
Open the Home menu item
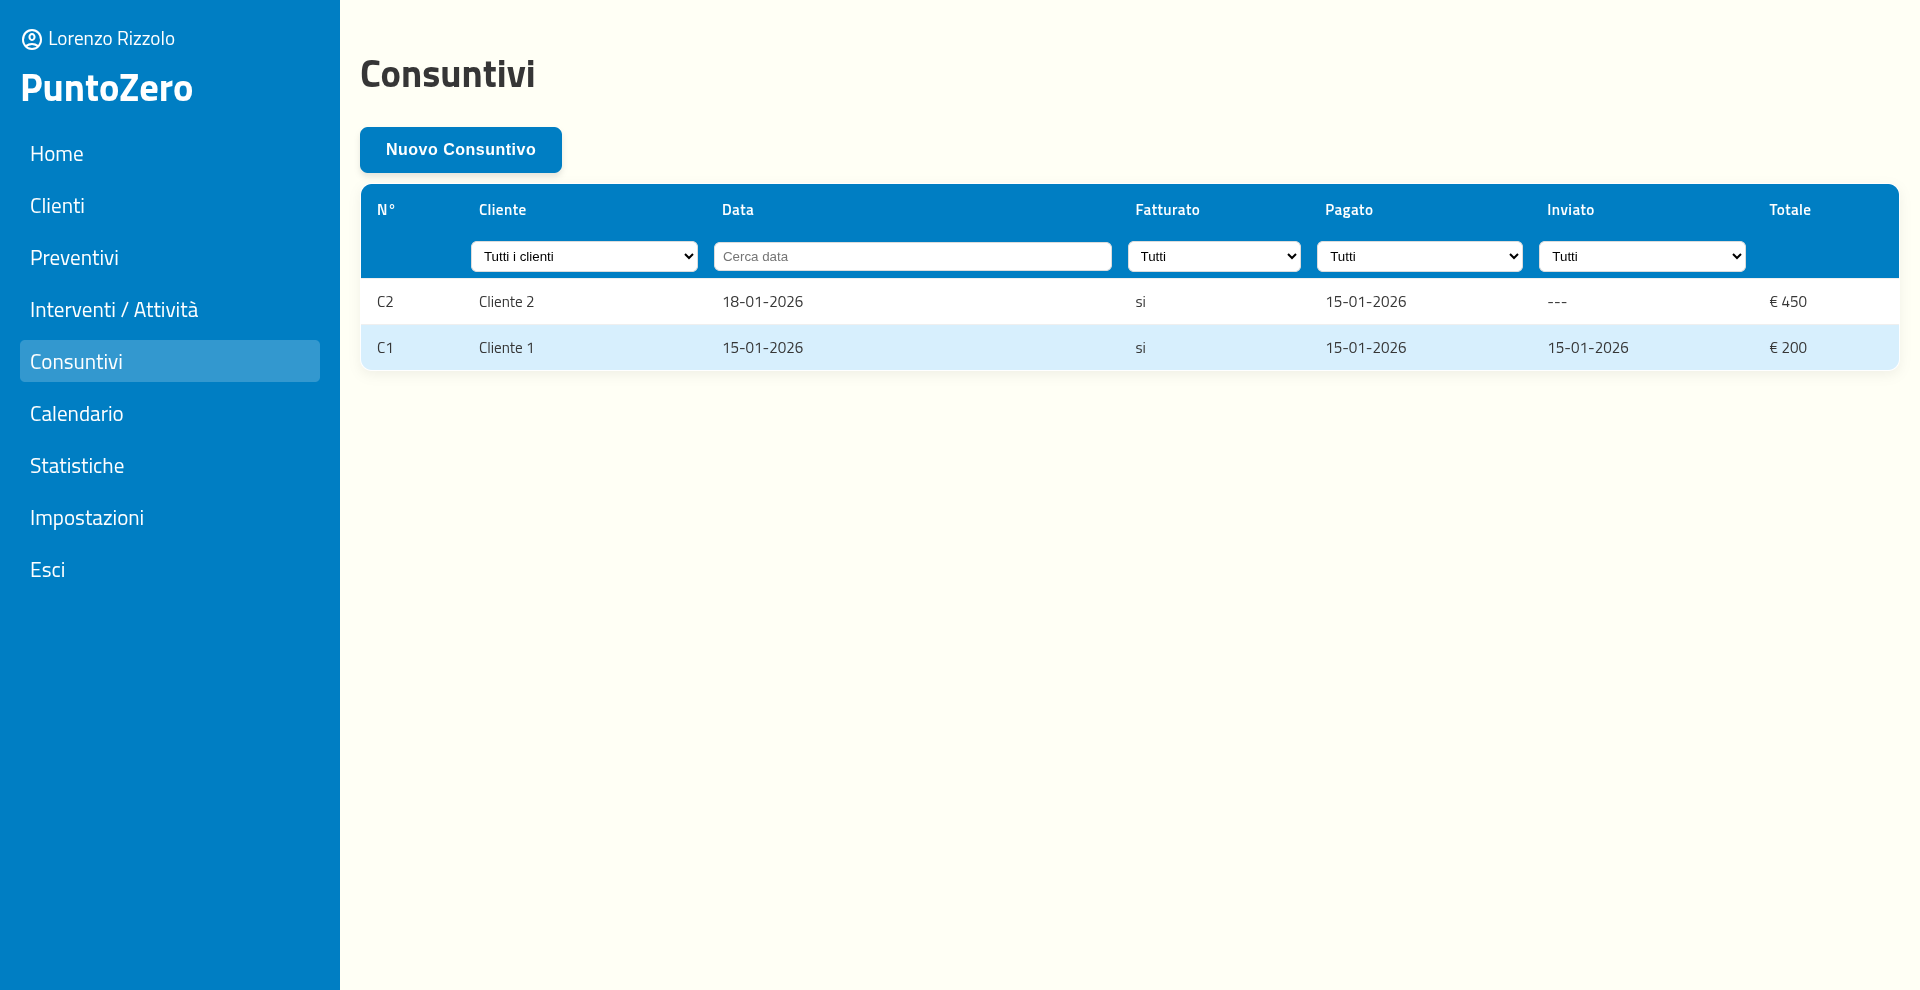(56, 154)
